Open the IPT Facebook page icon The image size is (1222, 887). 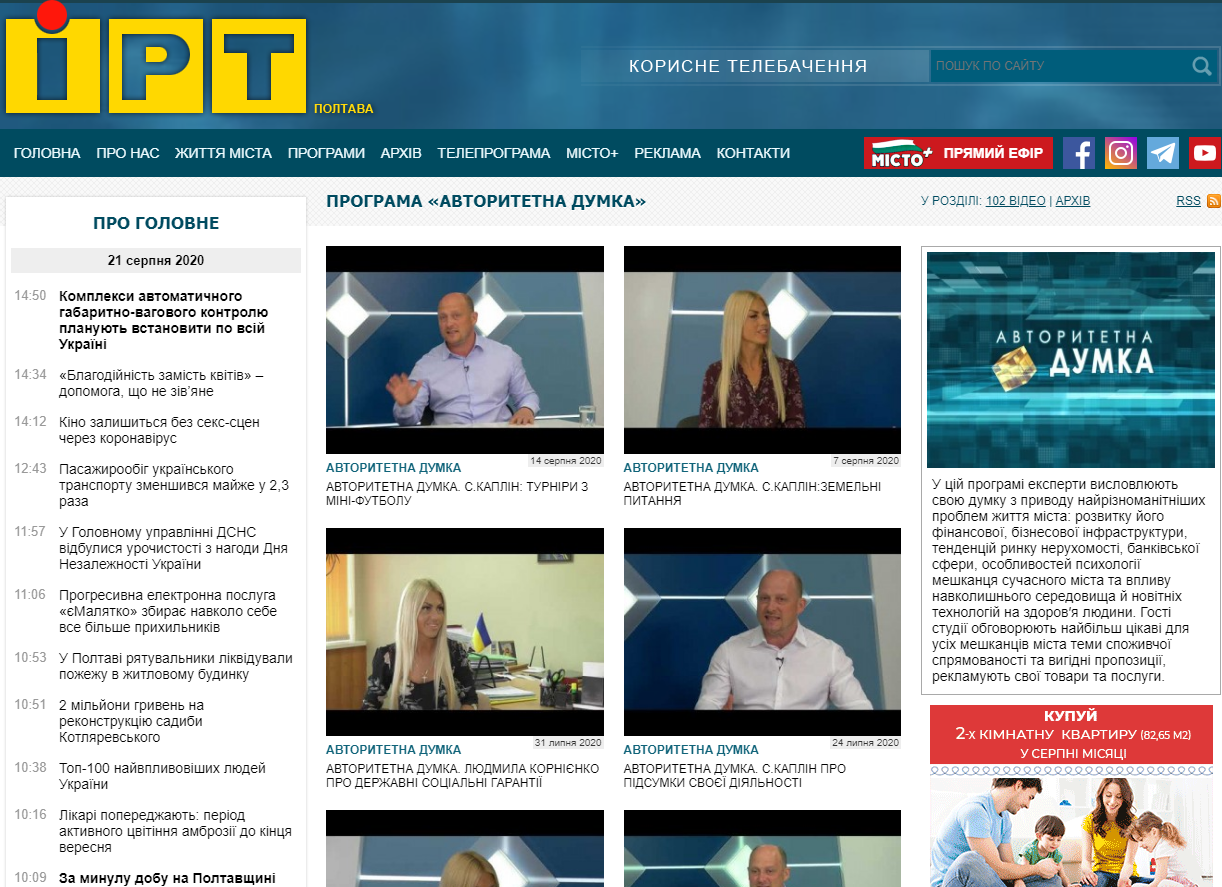1079,153
